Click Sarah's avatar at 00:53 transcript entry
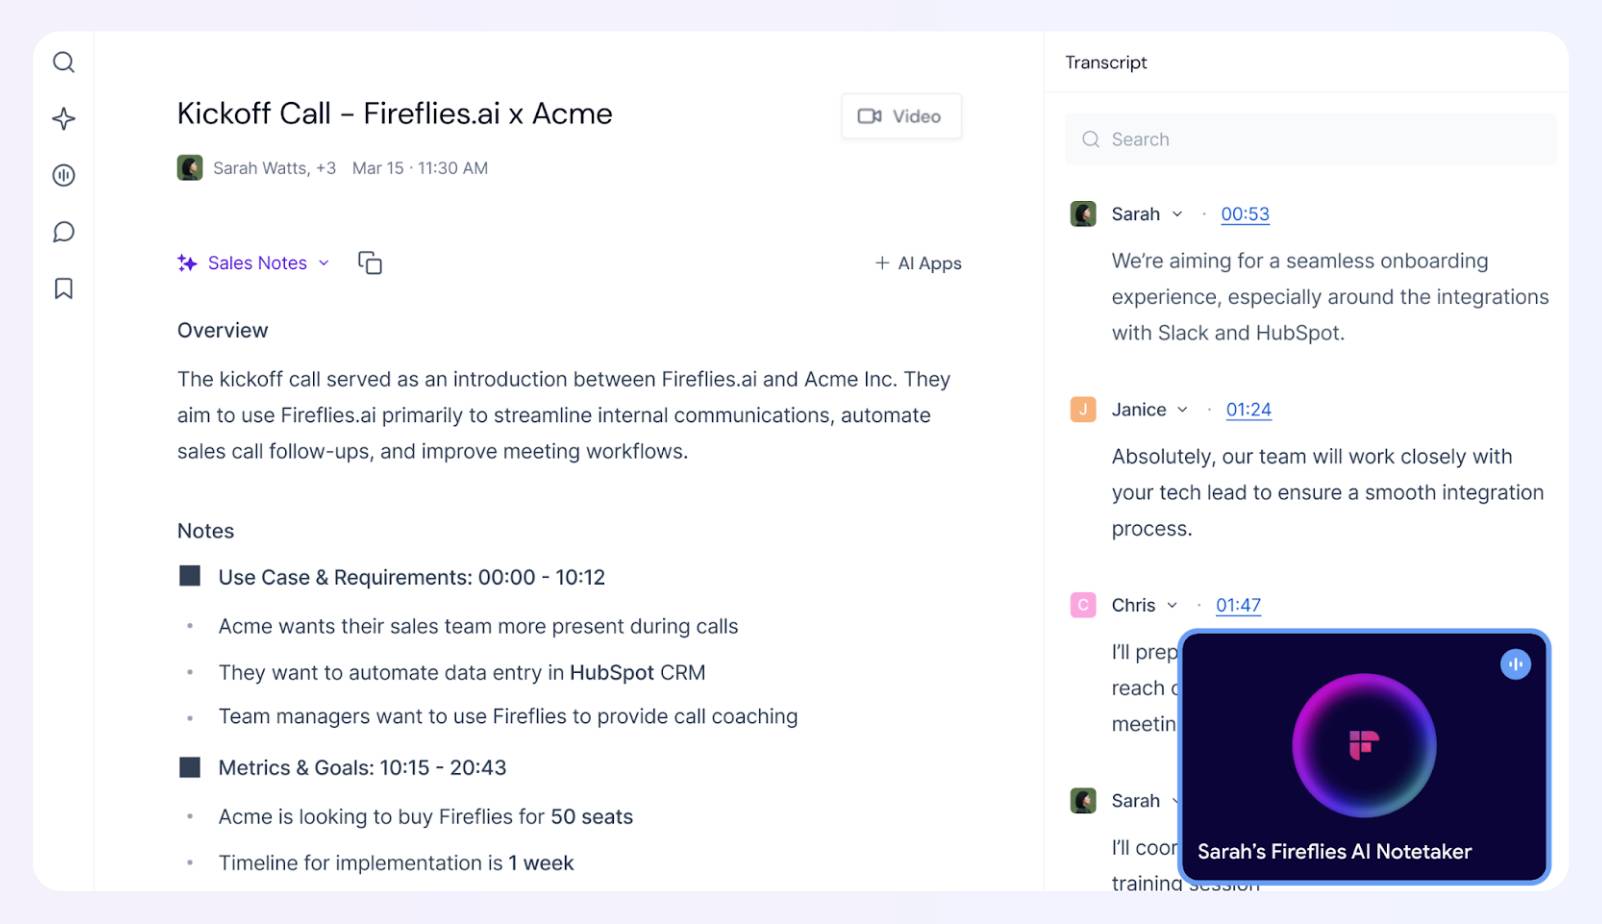The width and height of the screenshot is (1602, 924). pos(1083,214)
